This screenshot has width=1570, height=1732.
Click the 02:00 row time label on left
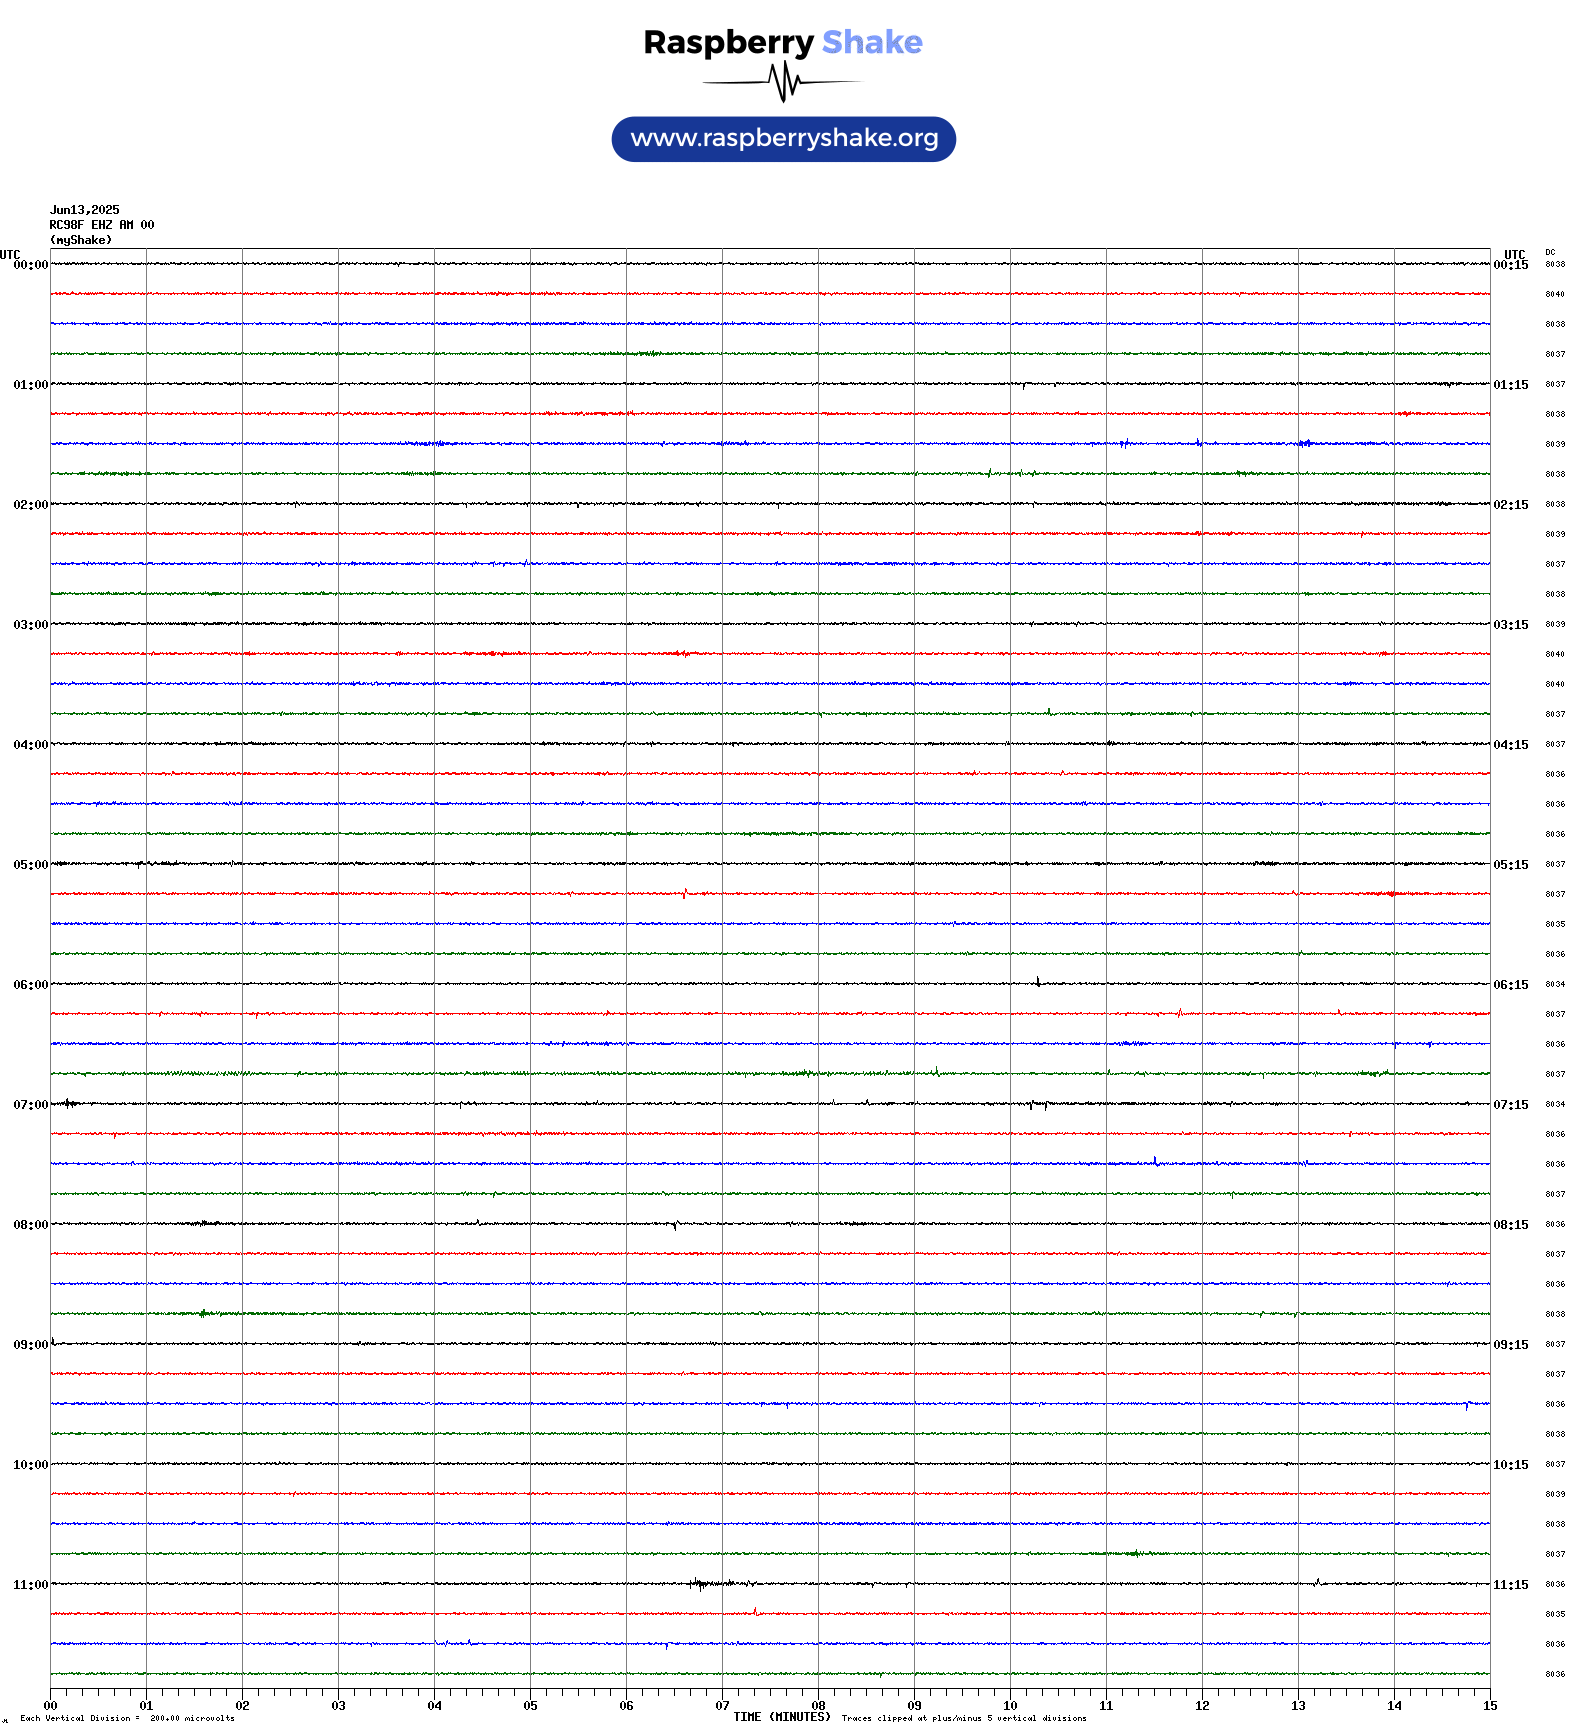(30, 505)
